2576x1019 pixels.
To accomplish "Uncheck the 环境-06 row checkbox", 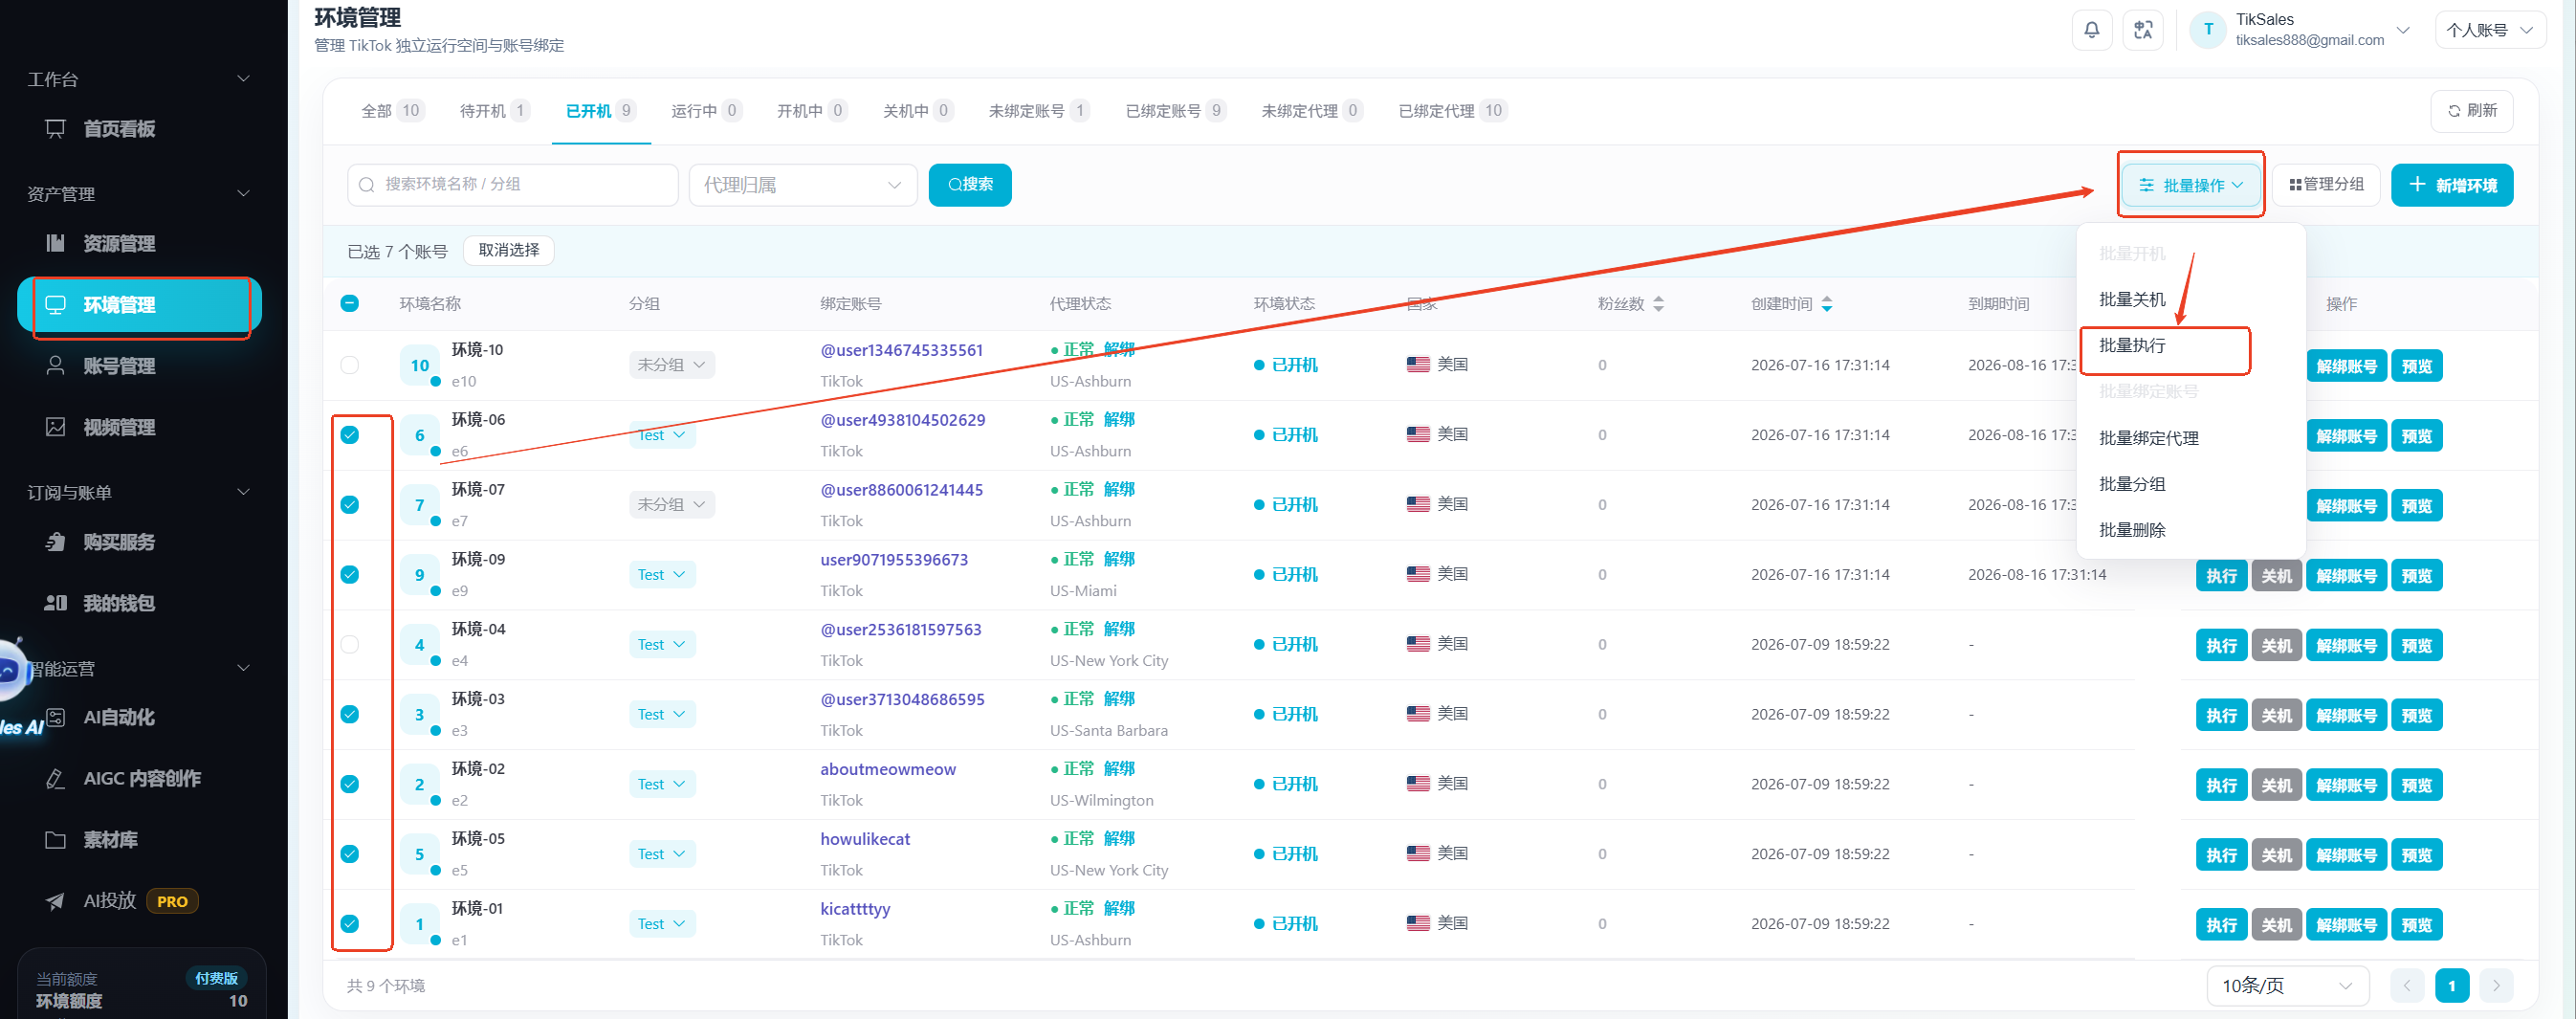I will (350, 435).
